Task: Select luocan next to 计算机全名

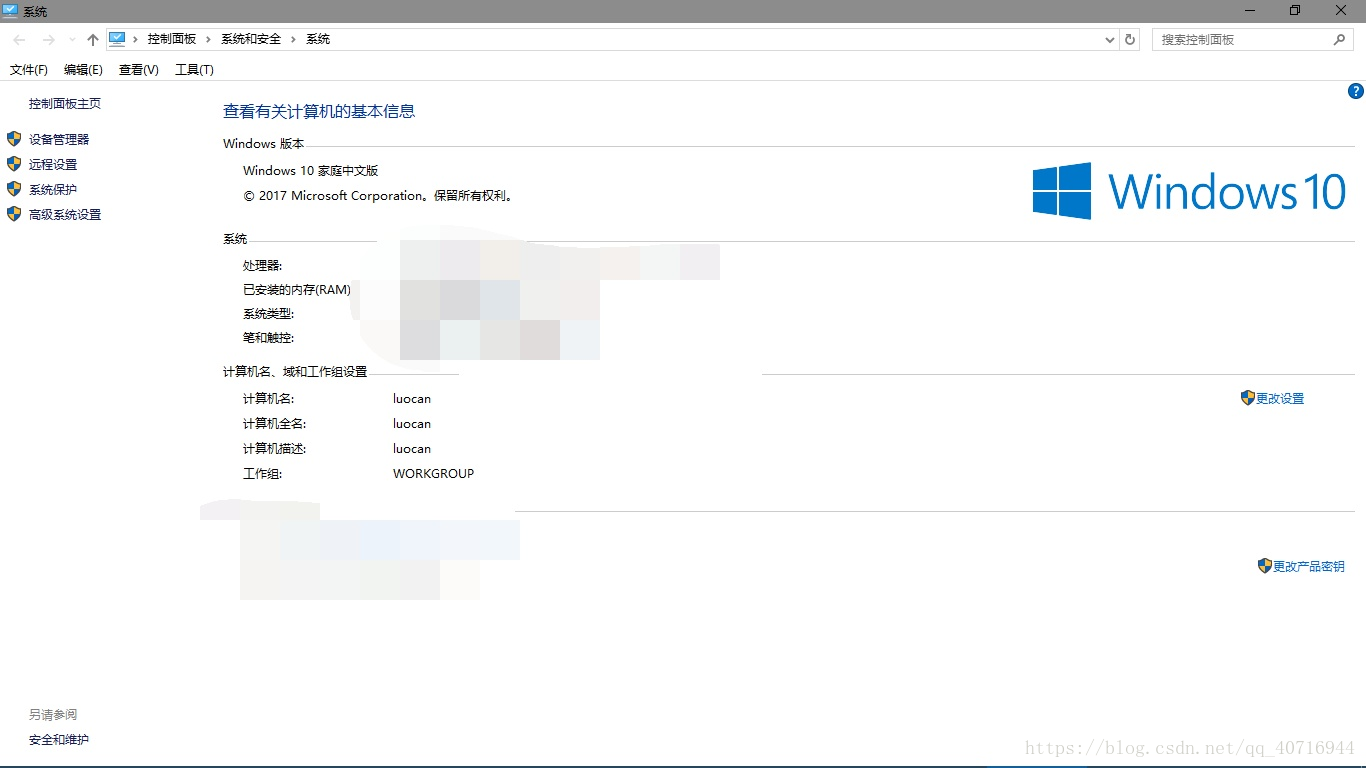Action: [412, 424]
